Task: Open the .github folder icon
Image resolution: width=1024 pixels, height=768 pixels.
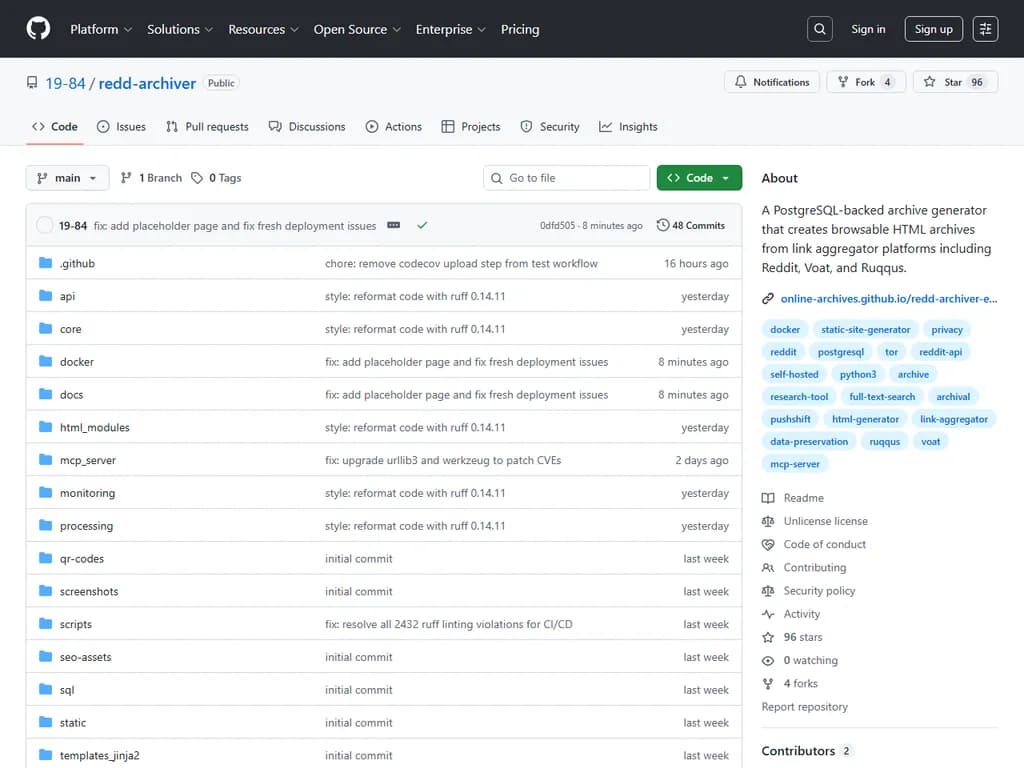Action: coord(45,263)
